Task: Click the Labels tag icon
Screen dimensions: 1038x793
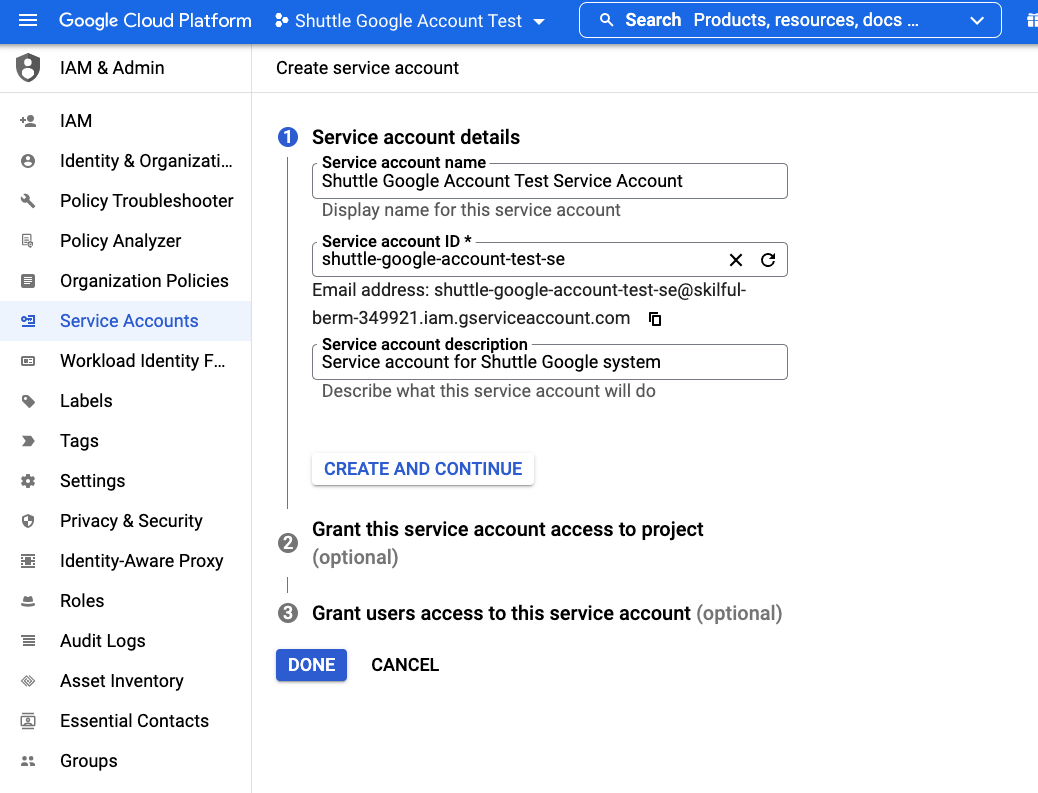Action: 28,401
